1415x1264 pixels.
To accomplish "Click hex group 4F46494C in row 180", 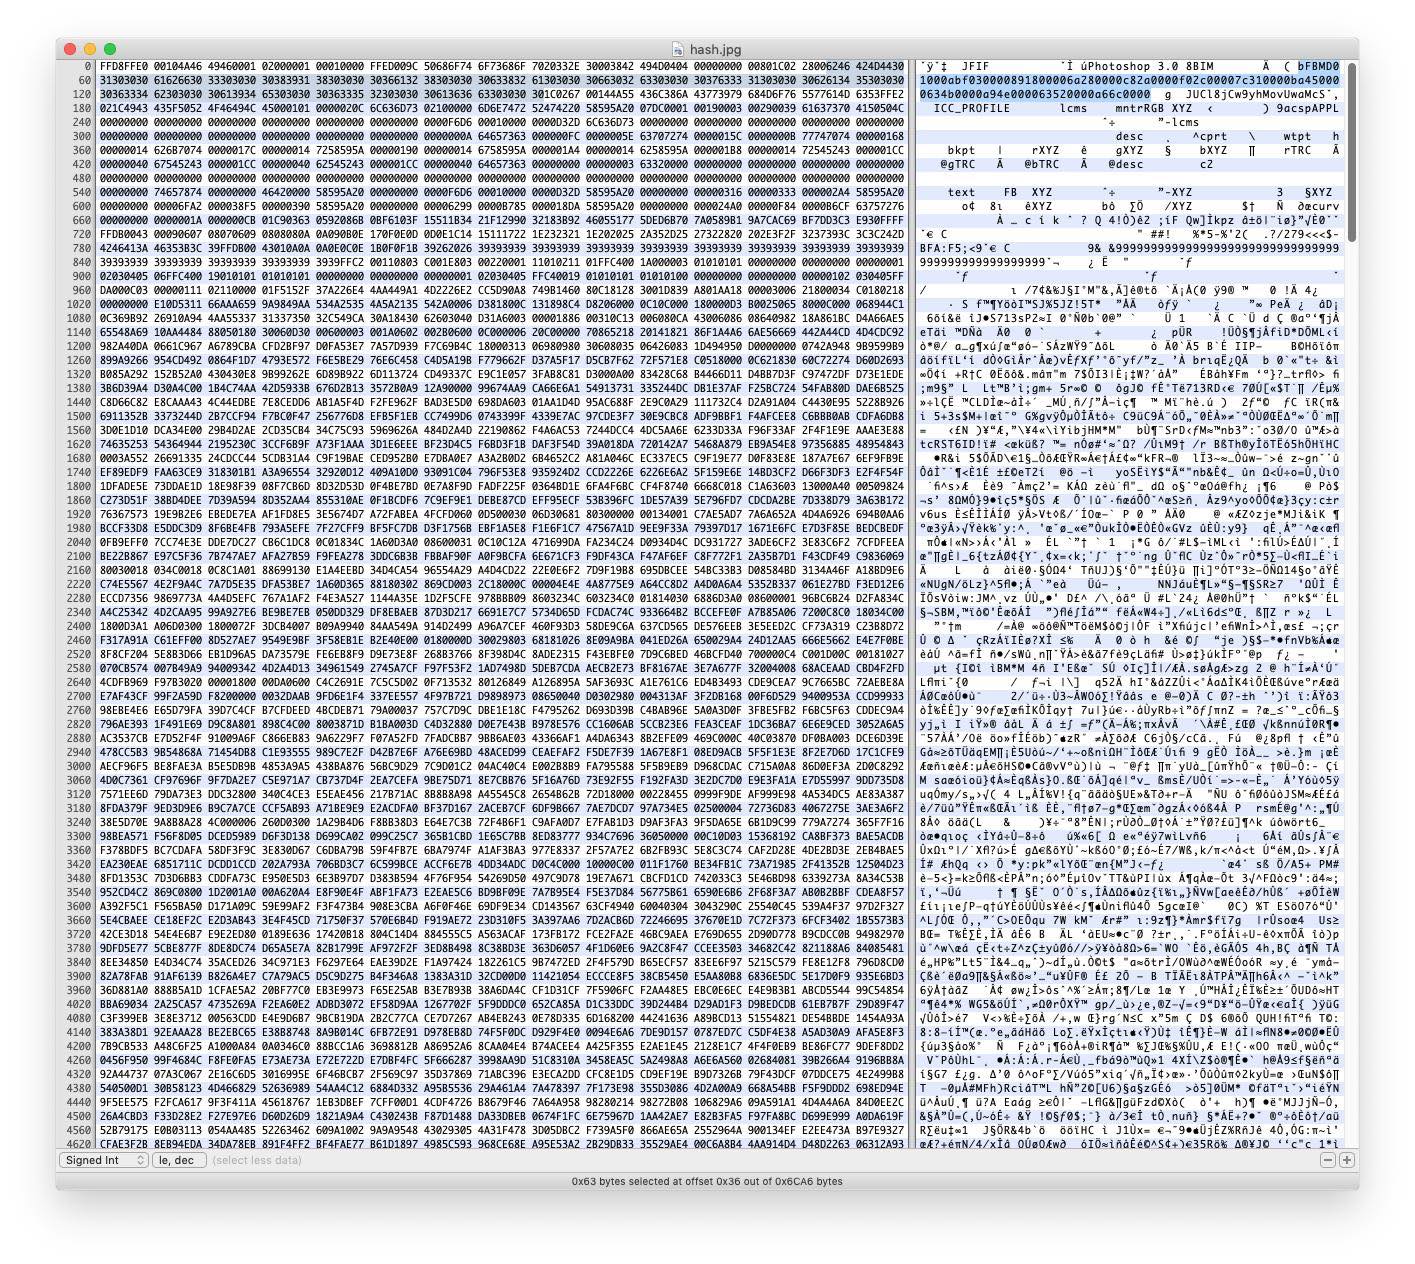I will click(232, 109).
